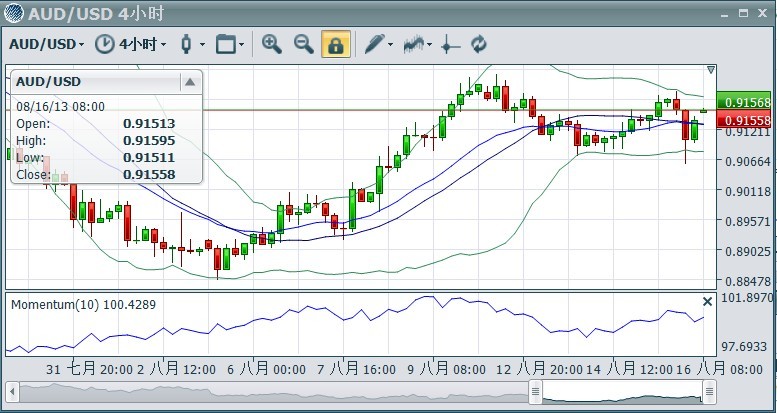Click the green 0.91568 price label
Image resolution: width=777 pixels, height=413 pixels.
coord(744,103)
